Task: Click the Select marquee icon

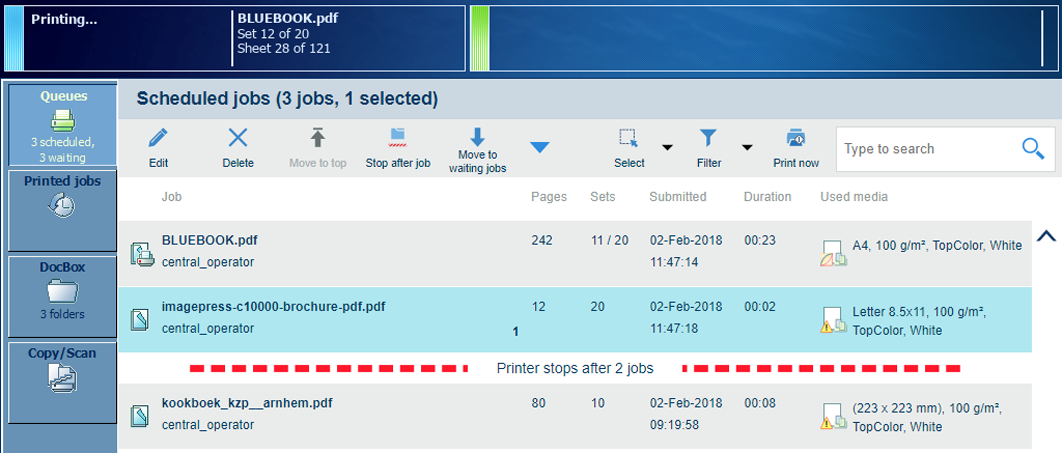Action: [628, 138]
